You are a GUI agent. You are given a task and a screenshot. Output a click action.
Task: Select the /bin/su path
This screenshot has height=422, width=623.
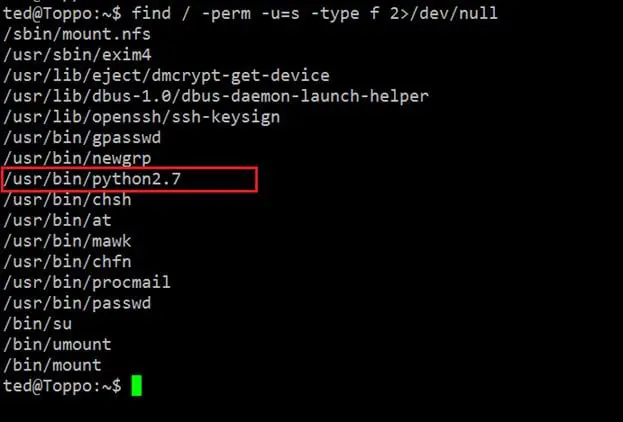point(36,324)
